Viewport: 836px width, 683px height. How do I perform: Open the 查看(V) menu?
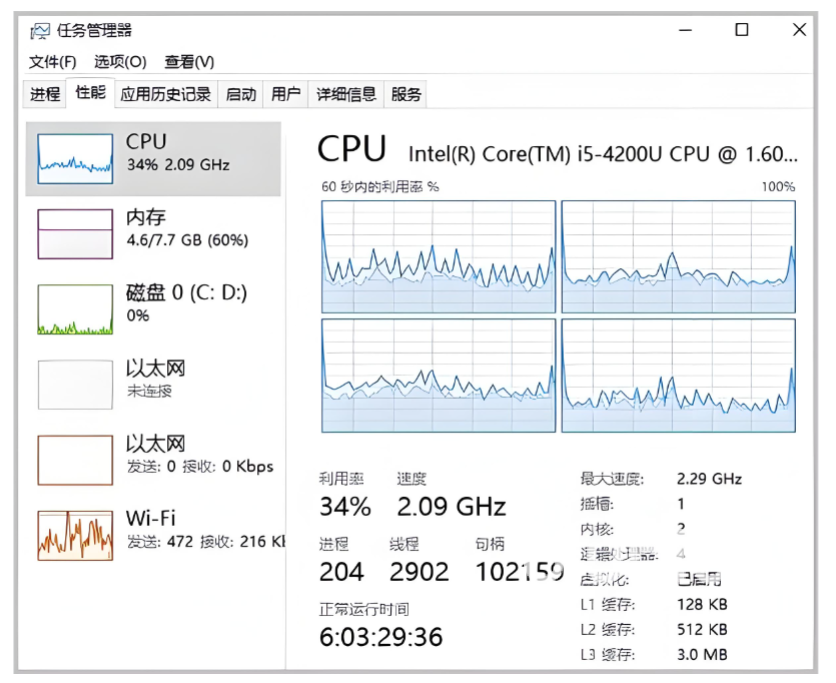189,62
